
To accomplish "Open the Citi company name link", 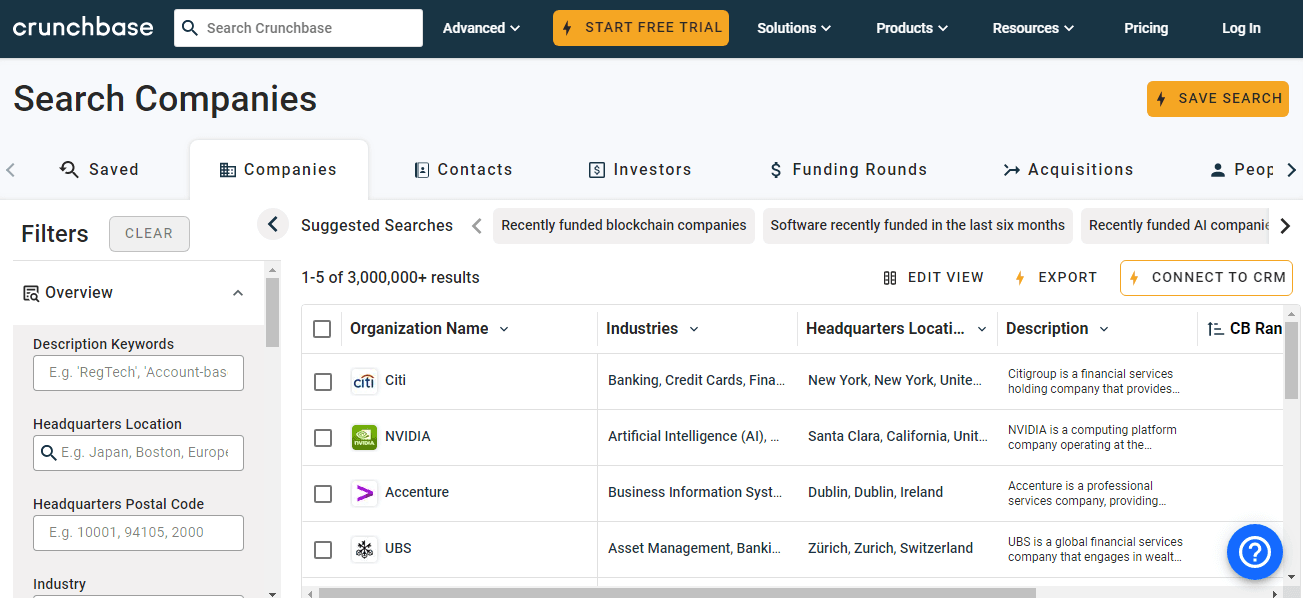I will pos(395,381).
